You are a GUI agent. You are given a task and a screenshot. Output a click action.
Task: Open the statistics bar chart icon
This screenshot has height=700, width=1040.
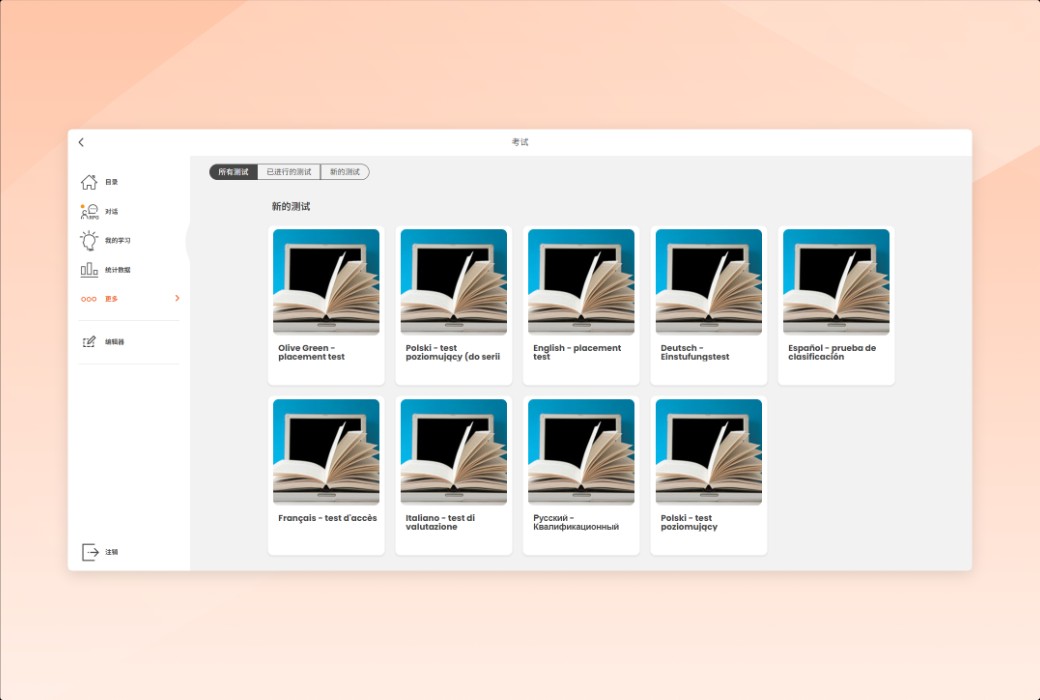(89, 270)
